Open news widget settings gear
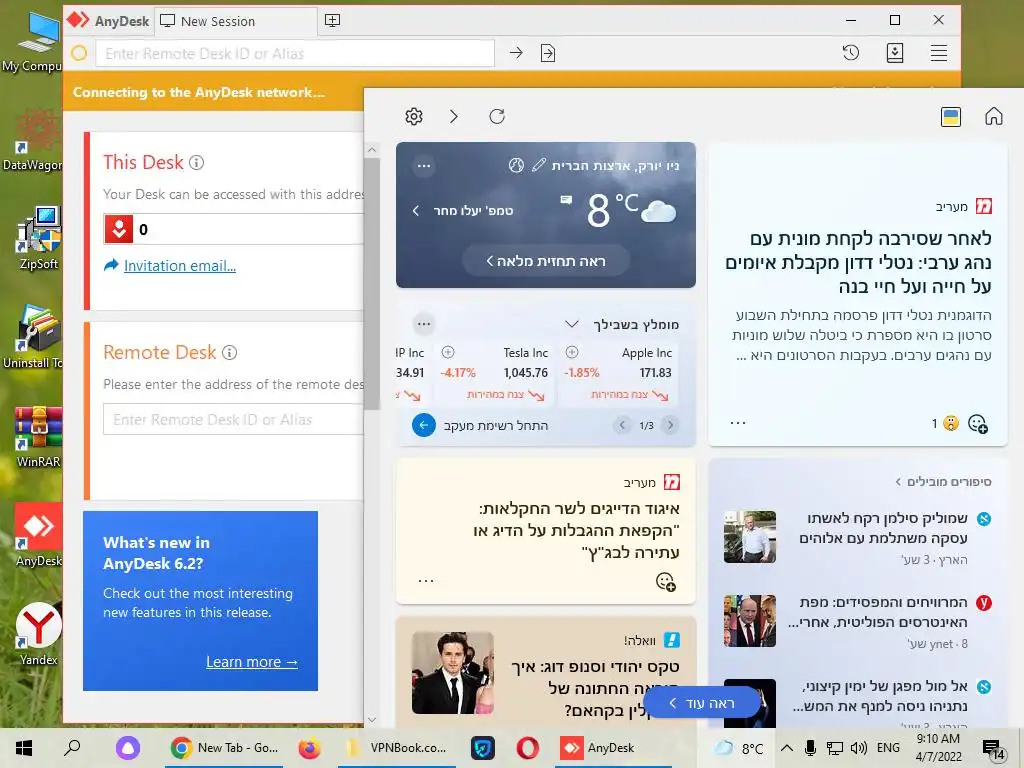The height and width of the screenshot is (768, 1024). [414, 116]
